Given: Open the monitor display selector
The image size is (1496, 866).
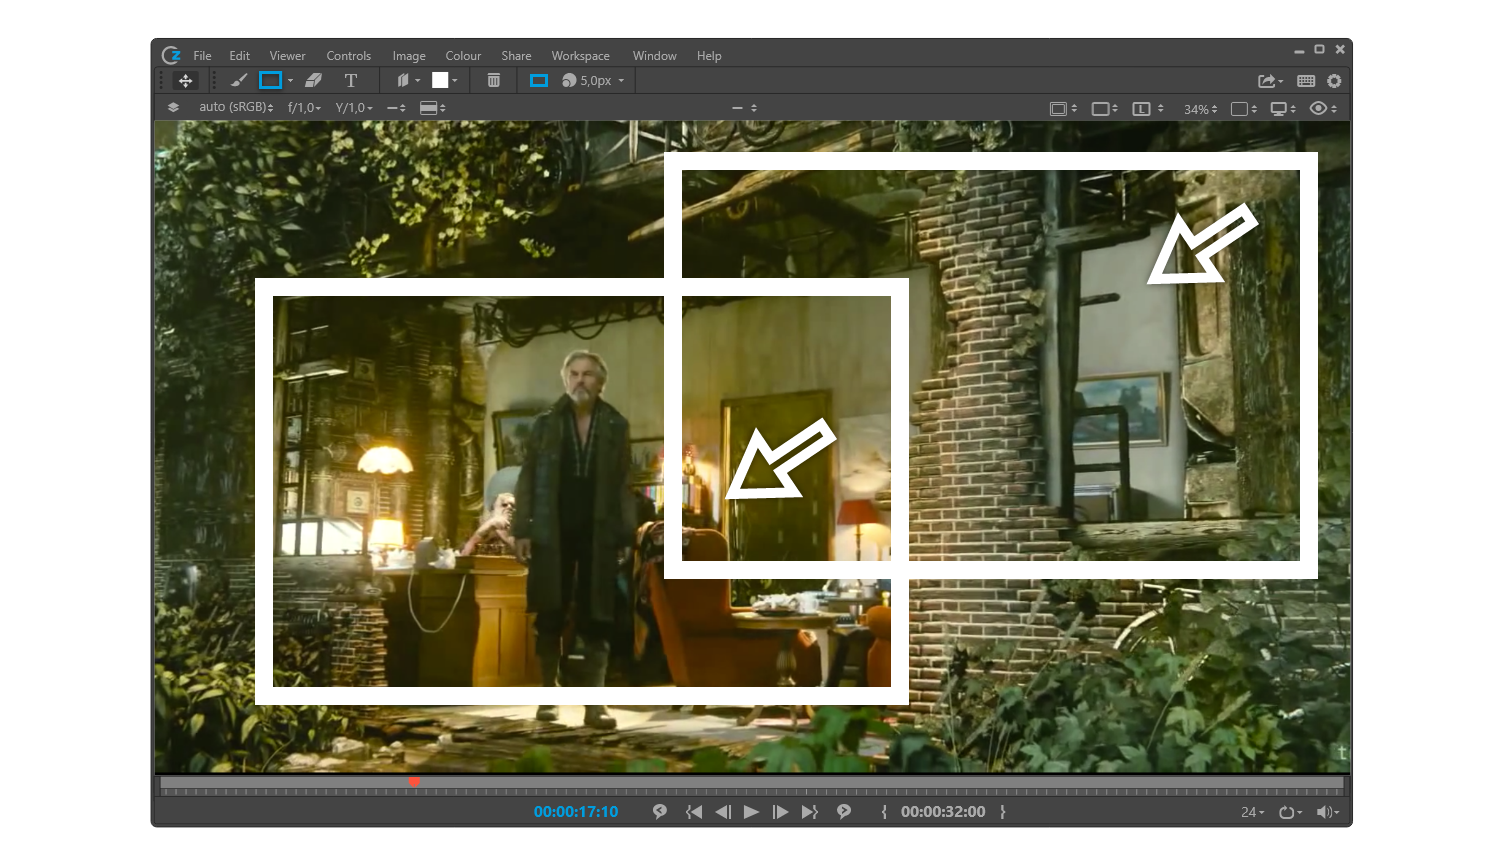Looking at the screenshot, I should pos(1283,109).
